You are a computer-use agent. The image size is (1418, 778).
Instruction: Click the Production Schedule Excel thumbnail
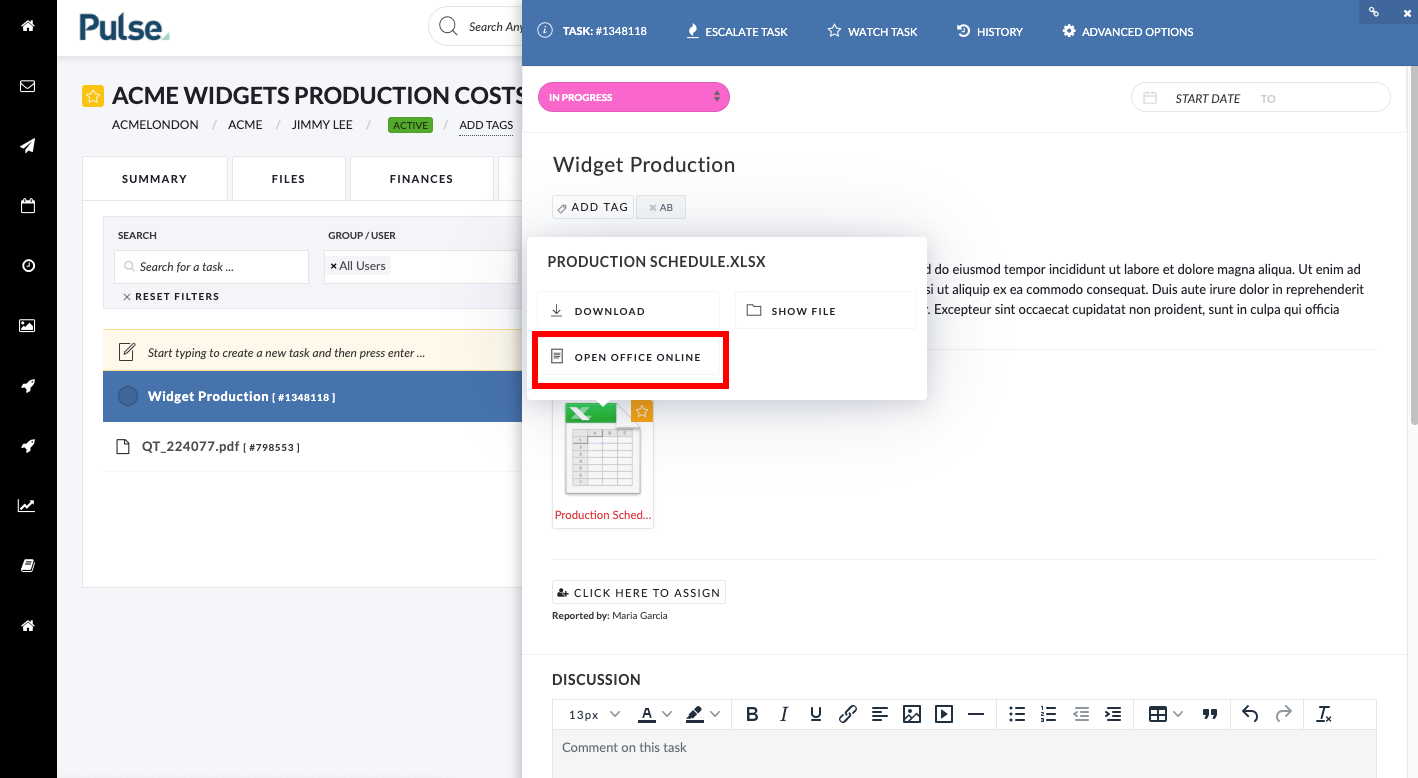click(602, 449)
